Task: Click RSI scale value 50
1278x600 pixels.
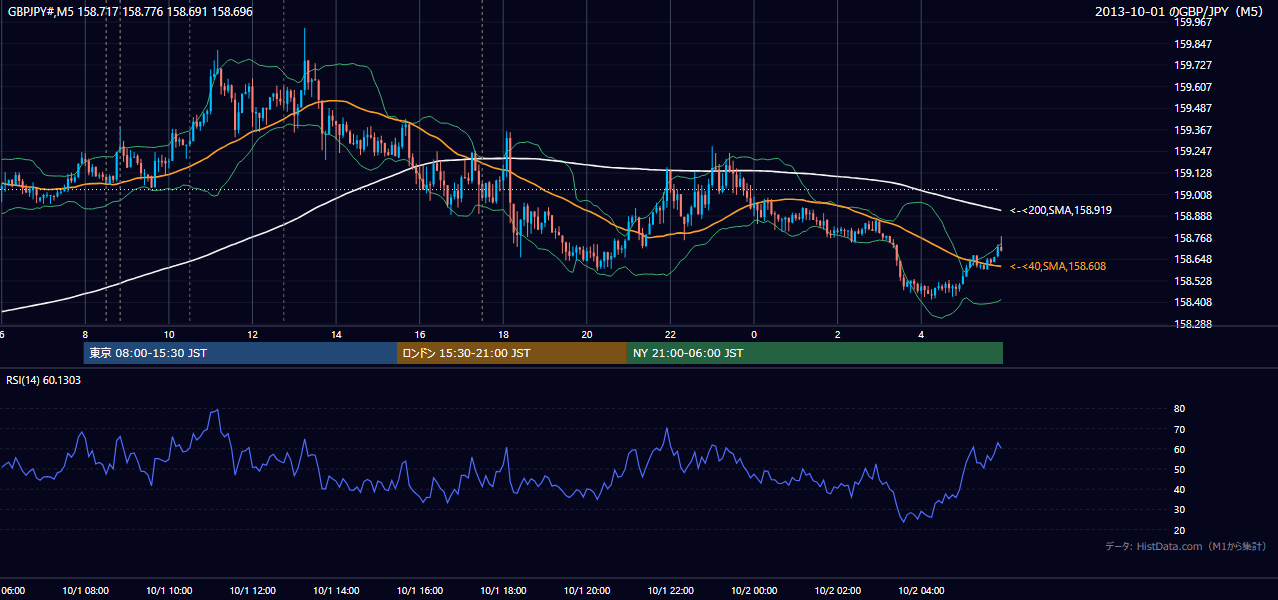Action: pos(1179,469)
